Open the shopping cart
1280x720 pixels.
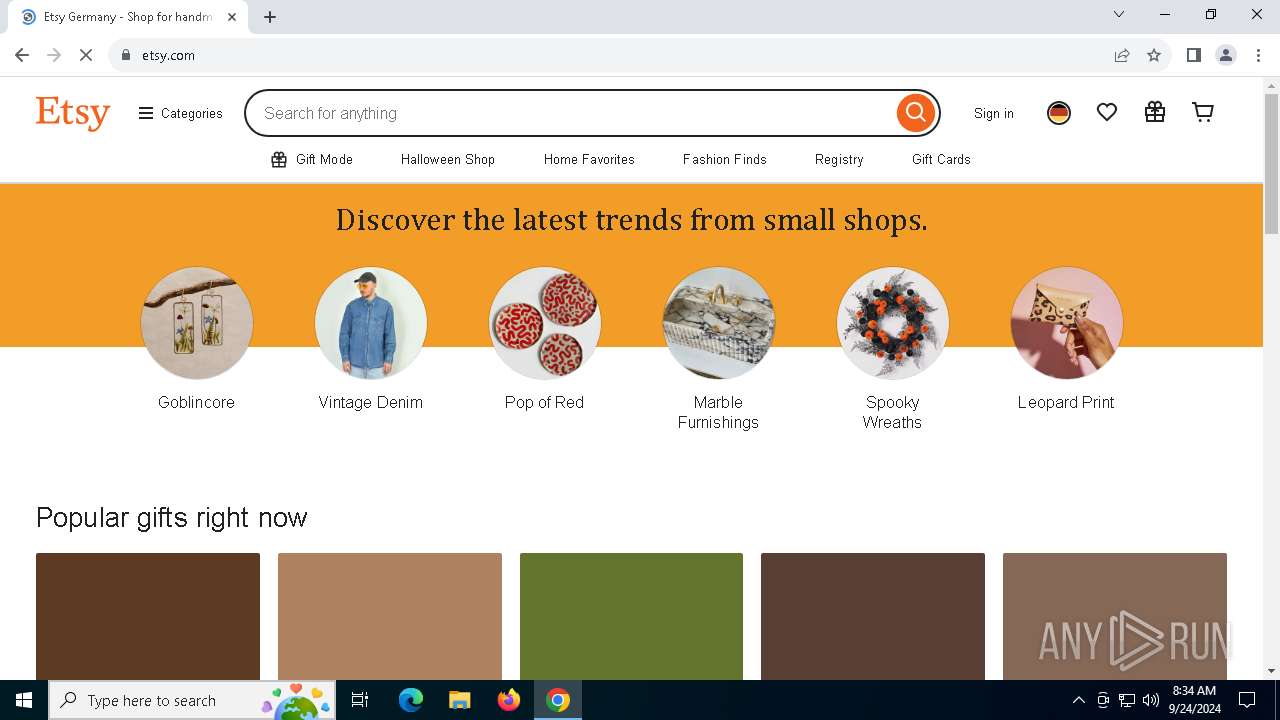click(1203, 113)
